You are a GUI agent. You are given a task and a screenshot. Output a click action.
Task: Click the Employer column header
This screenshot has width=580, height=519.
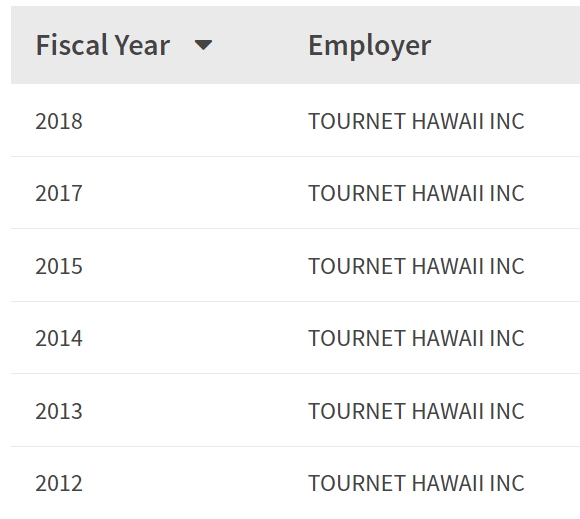pos(370,46)
